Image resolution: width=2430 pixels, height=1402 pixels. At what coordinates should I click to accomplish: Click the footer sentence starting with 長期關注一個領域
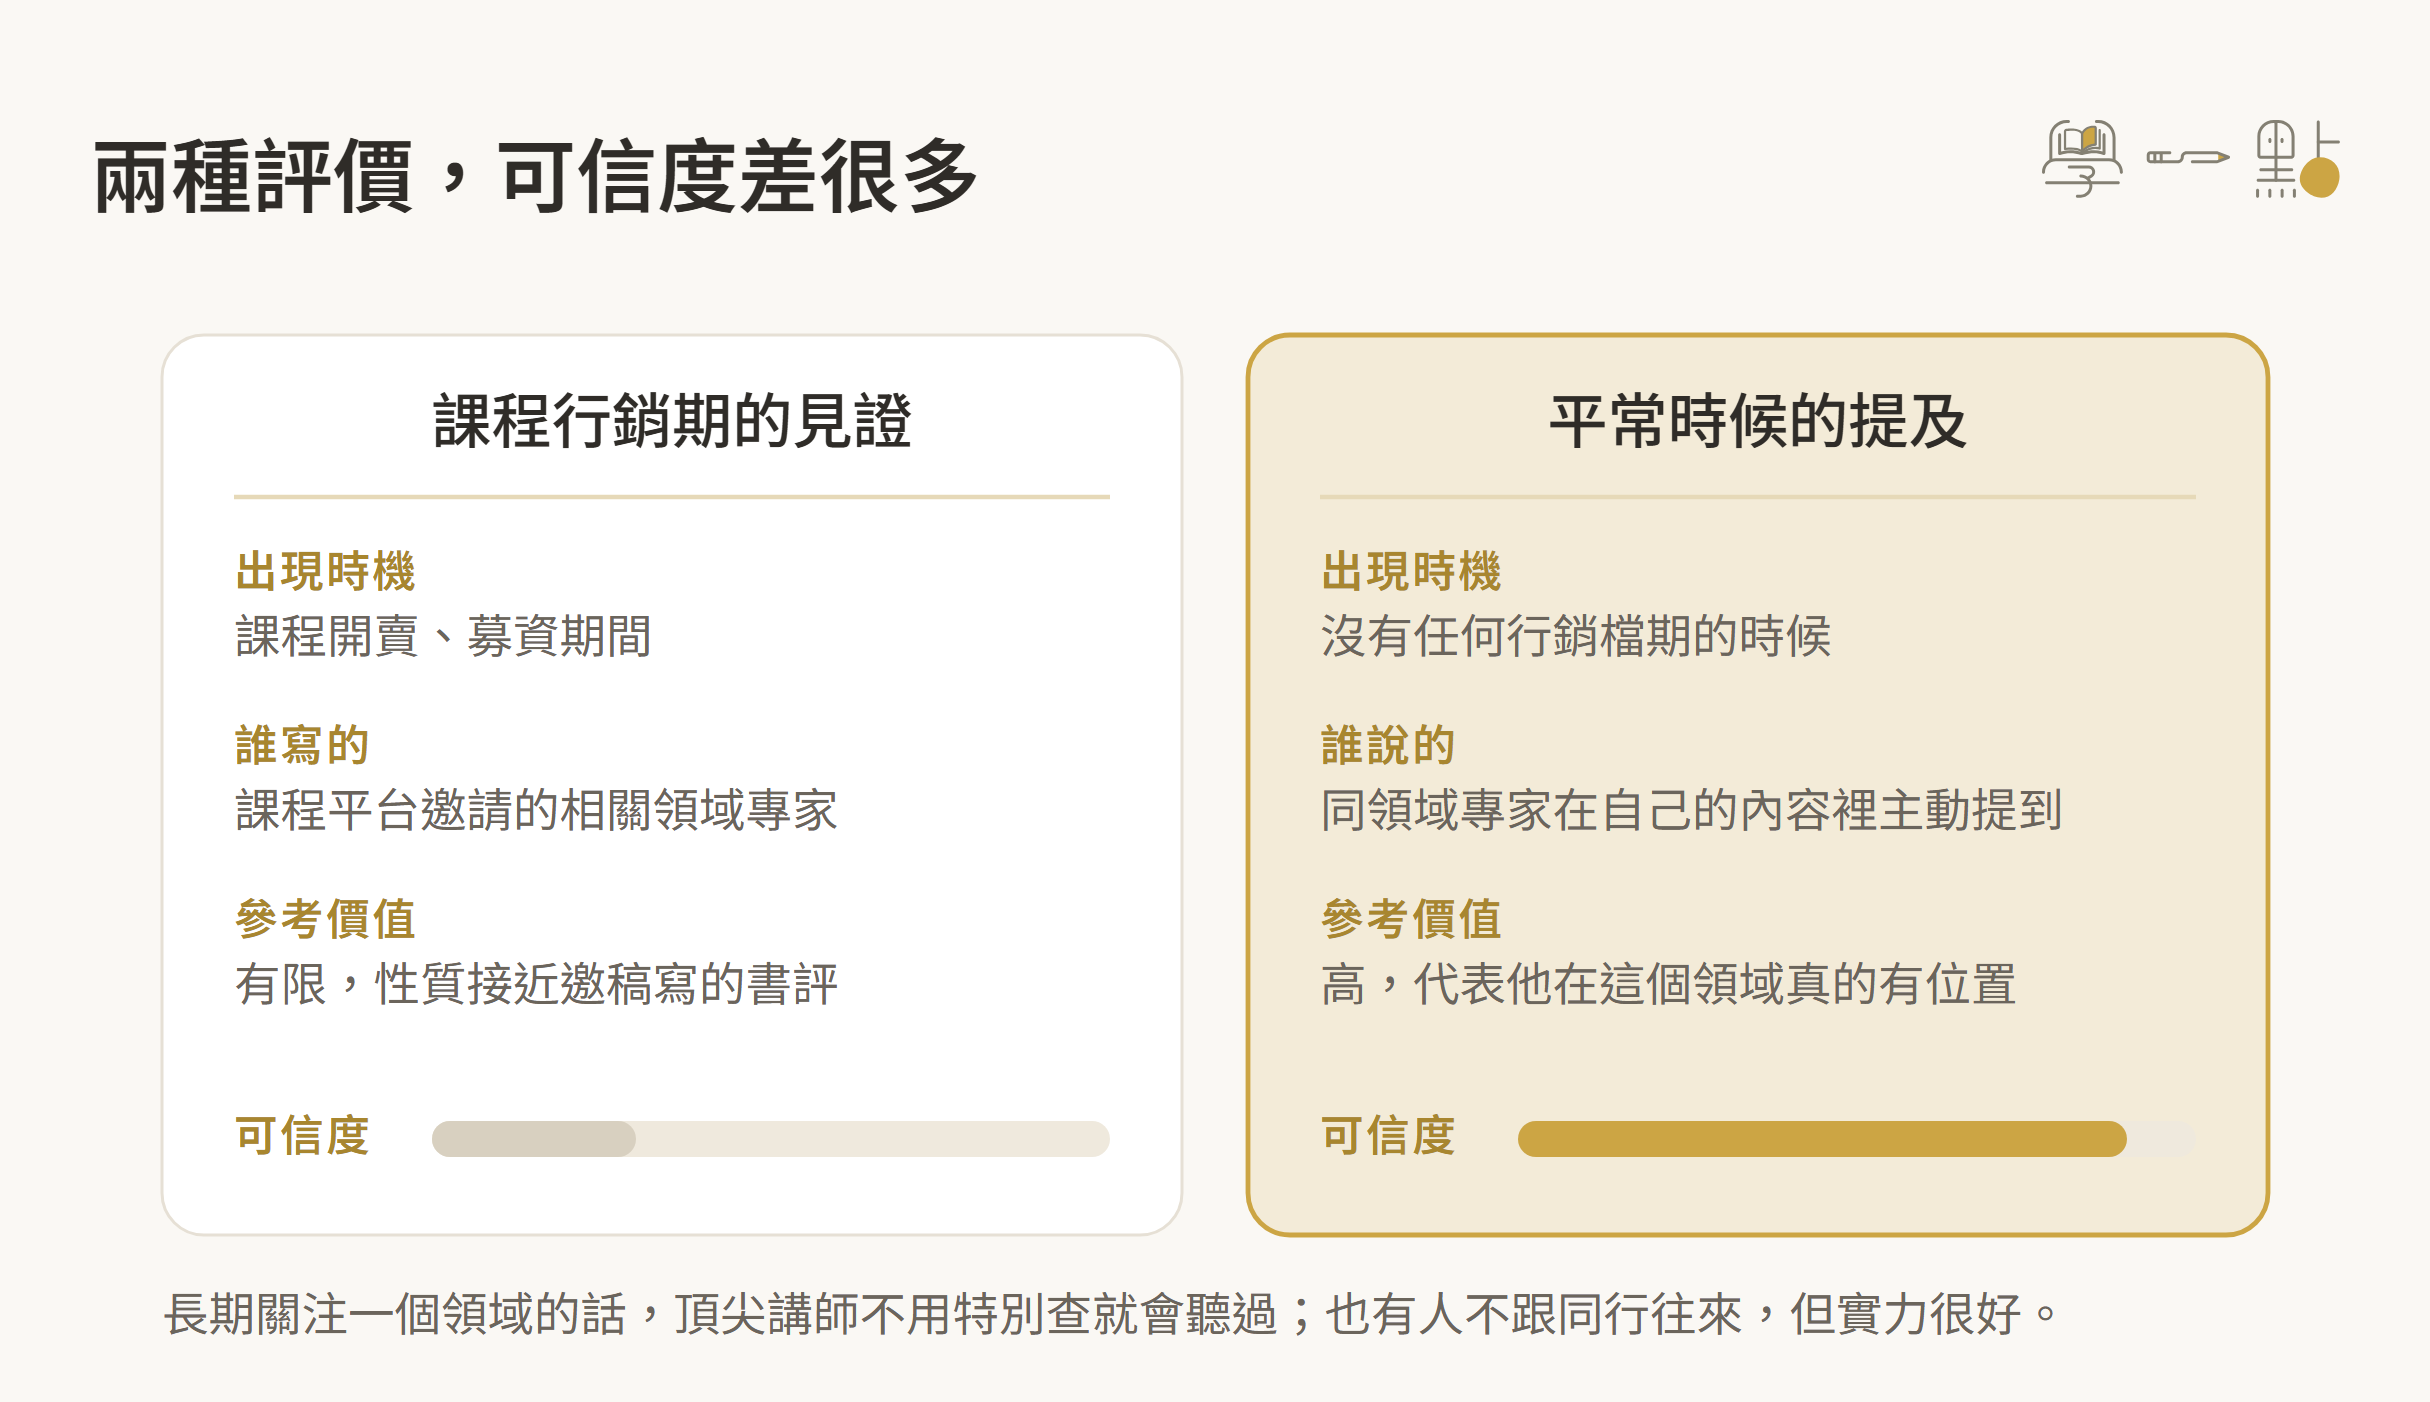(1110, 1314)
